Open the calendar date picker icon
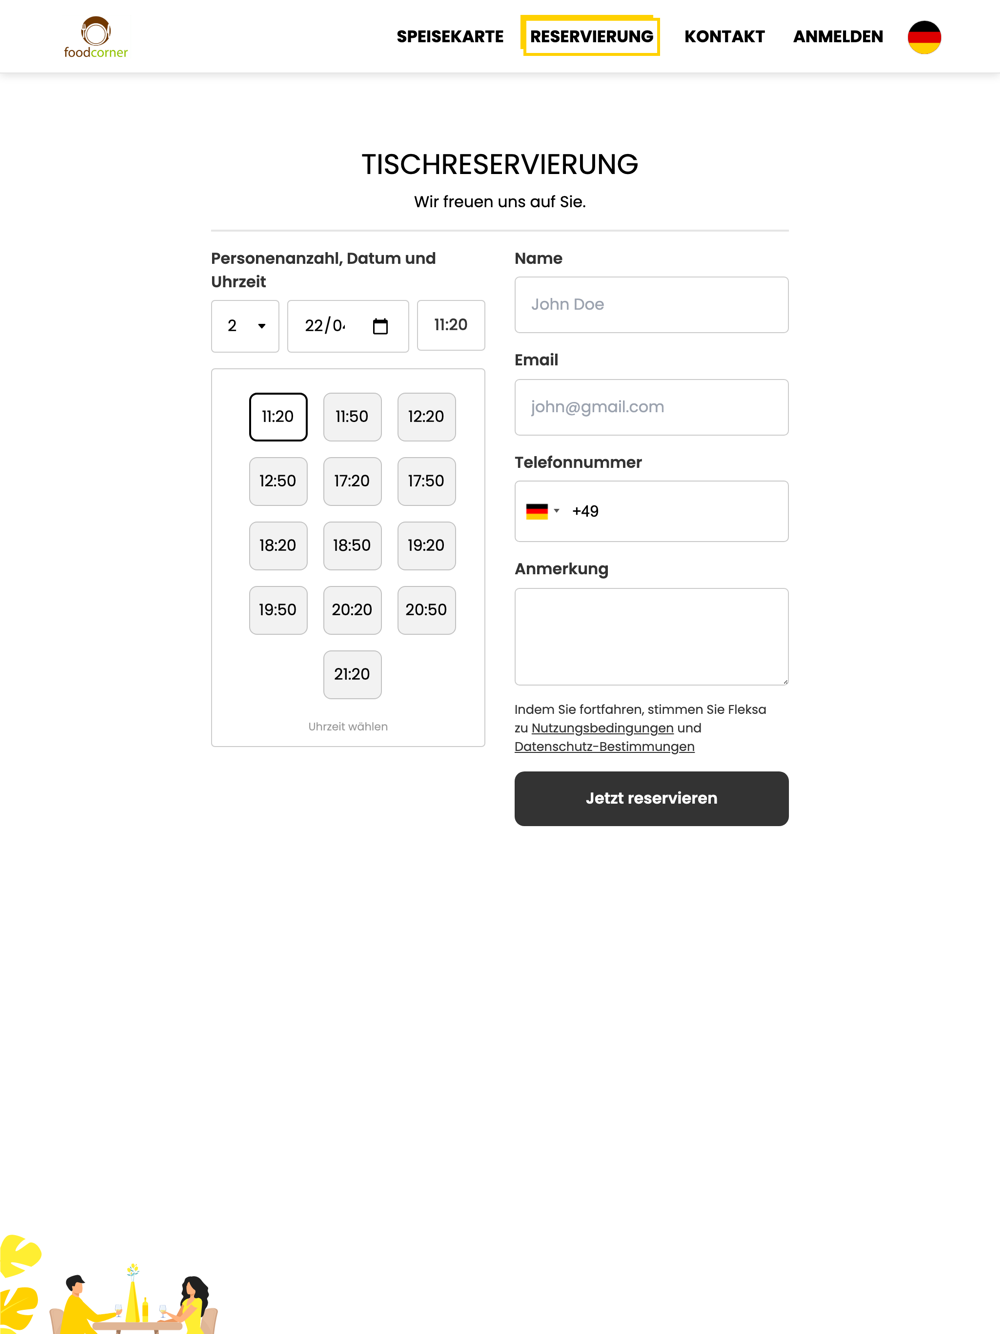Image resolution: width=1000 pixels, height=1334 pixels. click(380, 326)
